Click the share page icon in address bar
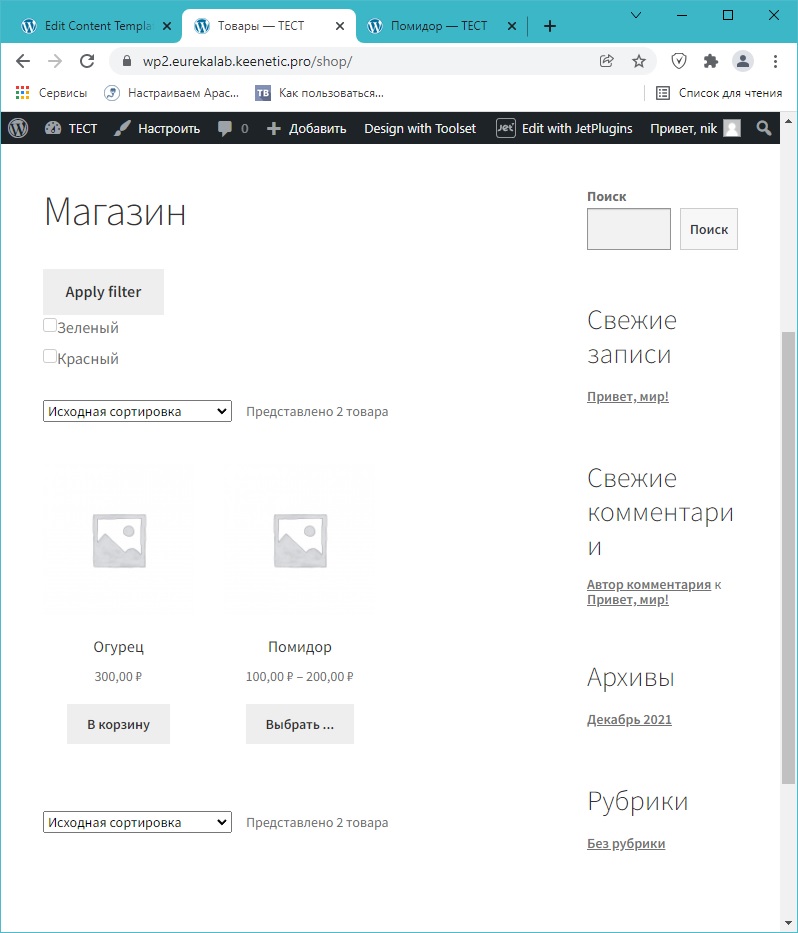The width and height of the screenshot is (798, 933). click(607, 61)
